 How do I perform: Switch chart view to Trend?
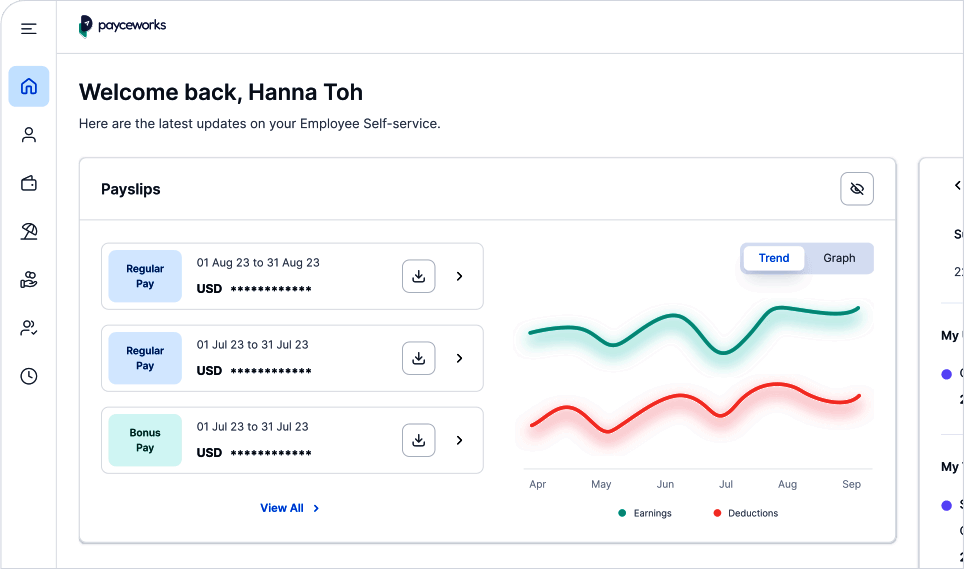click(774, 258)
